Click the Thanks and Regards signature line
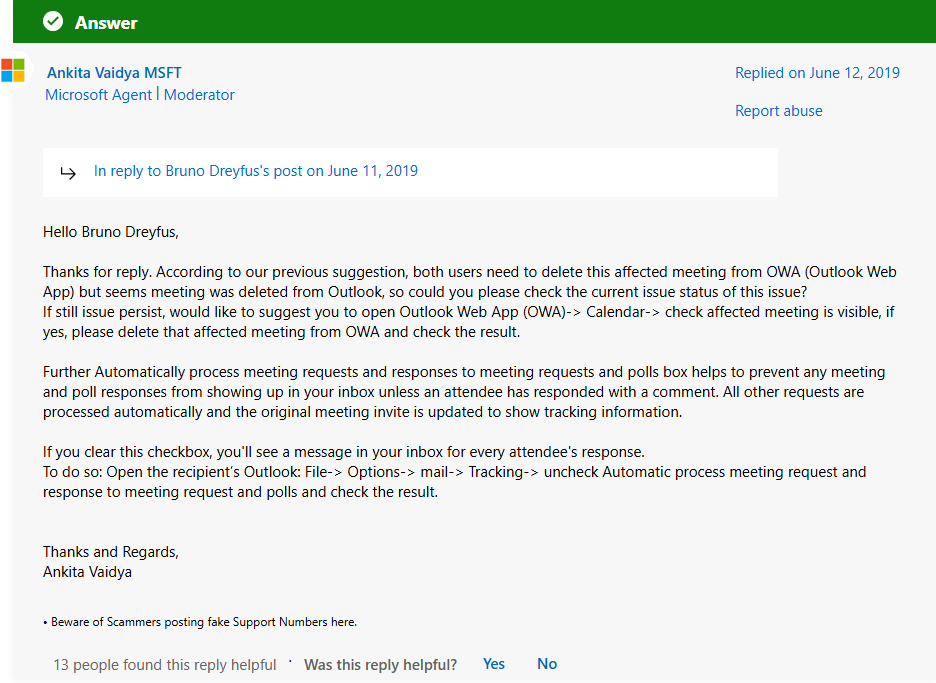936x683 pixels. coord(111,552)
